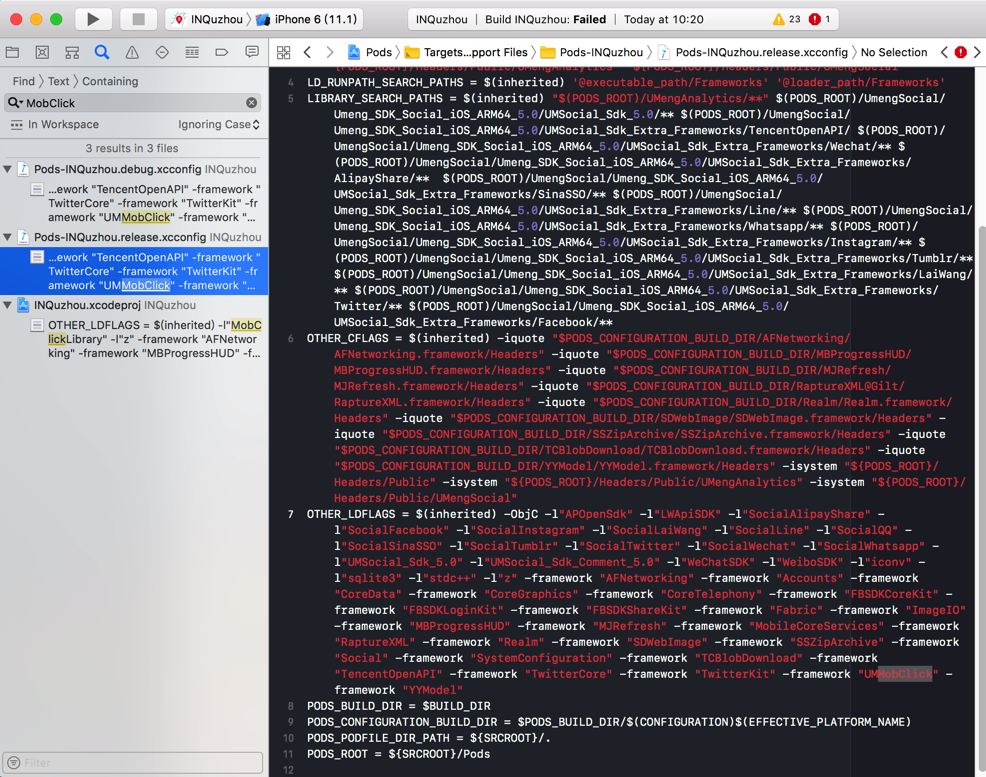Click line number 7 in the gutter
Image resolution: width=986 pixels, height=777 pixels.
[x=291, y=514]
